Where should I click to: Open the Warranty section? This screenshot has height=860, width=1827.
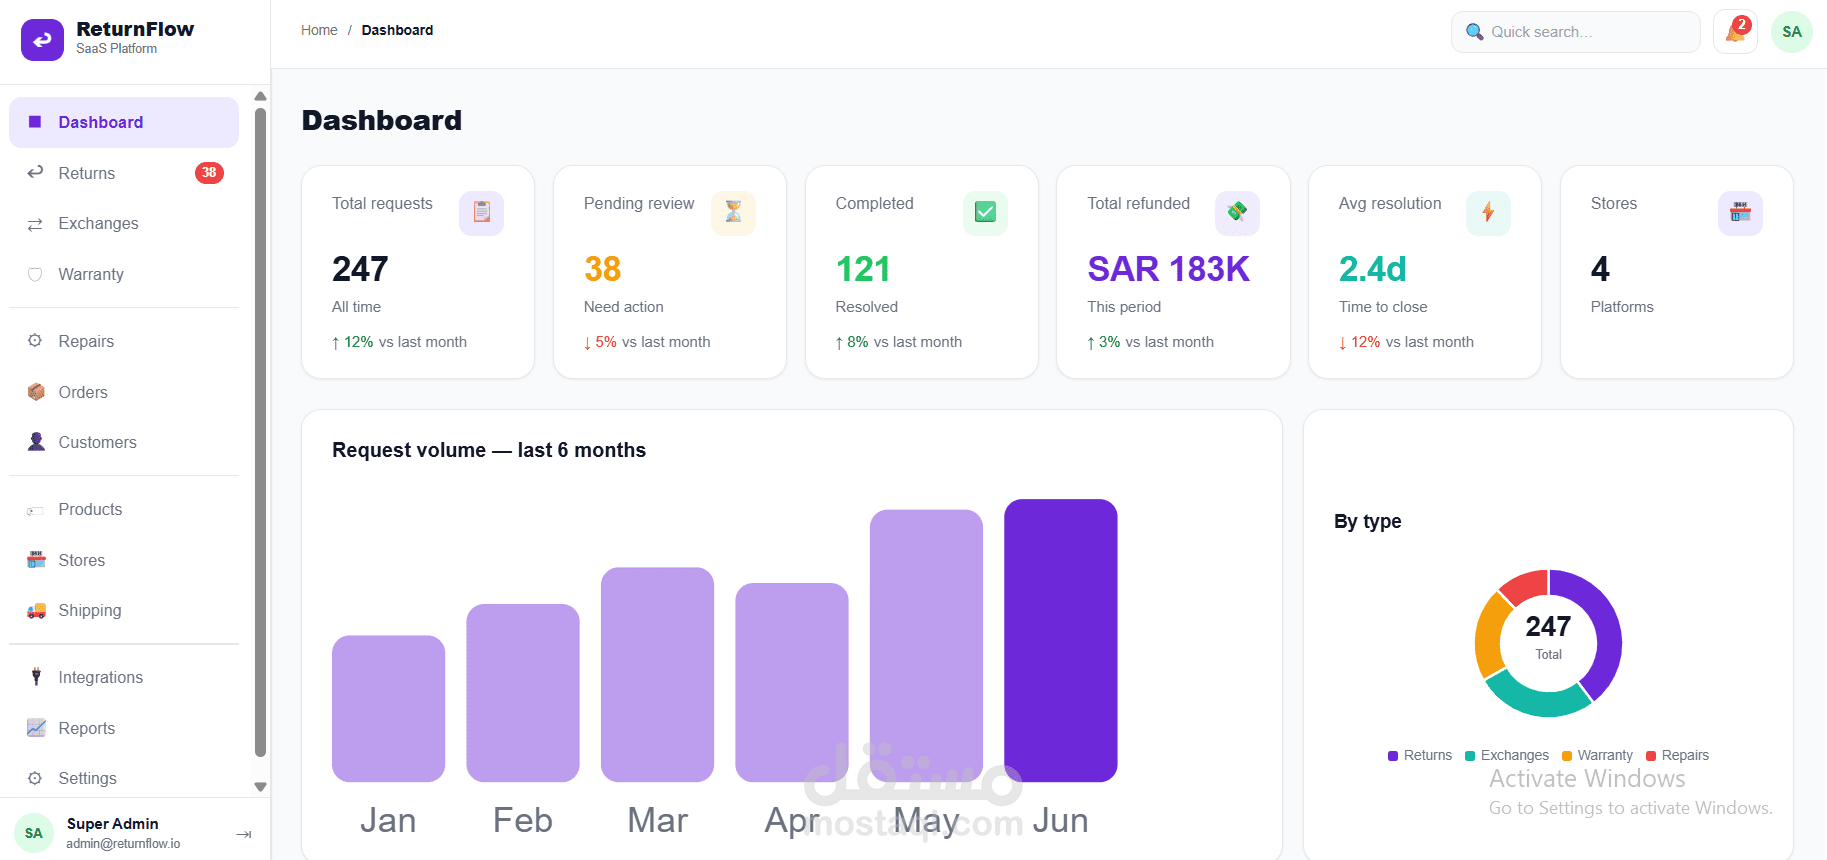124,274
